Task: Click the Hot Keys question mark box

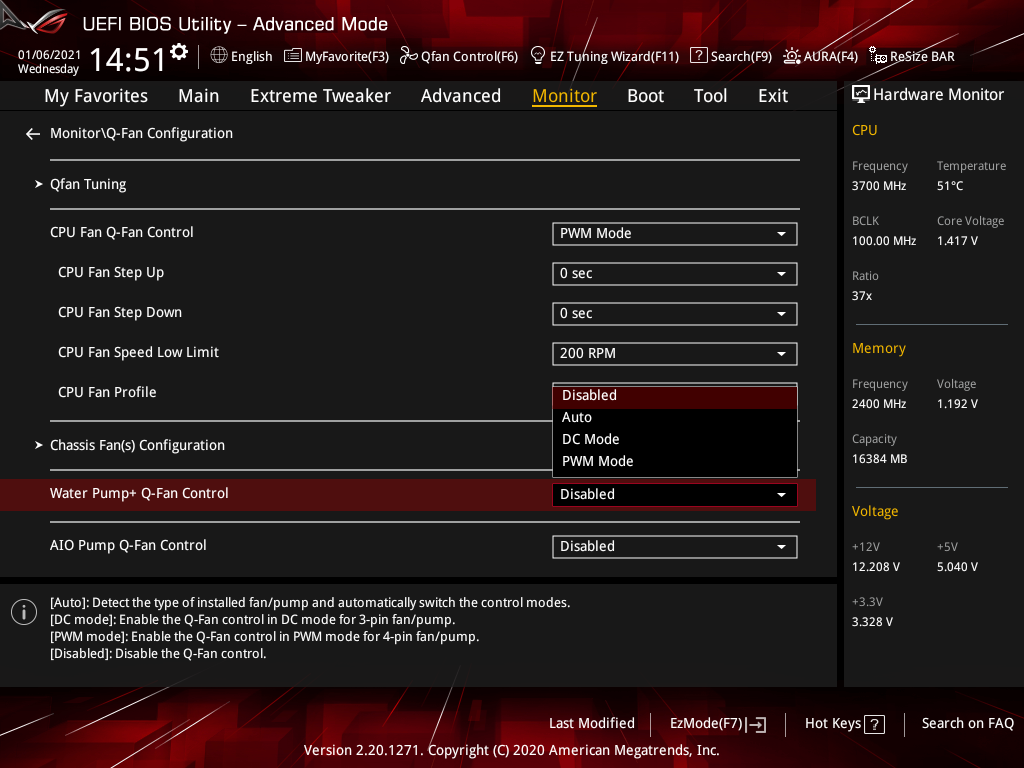Action: pyautogui.click(x=874, y=724)
